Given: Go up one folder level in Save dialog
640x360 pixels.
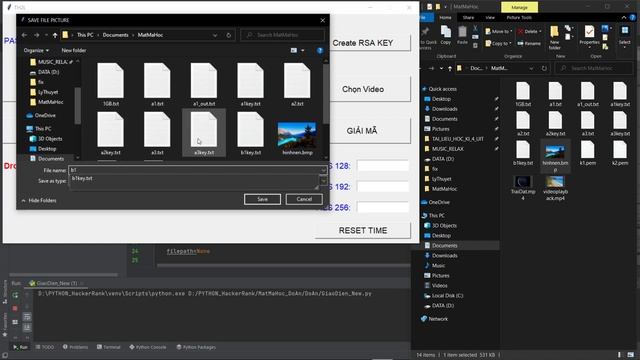Looking at the screenshot, I should (55, 35).
